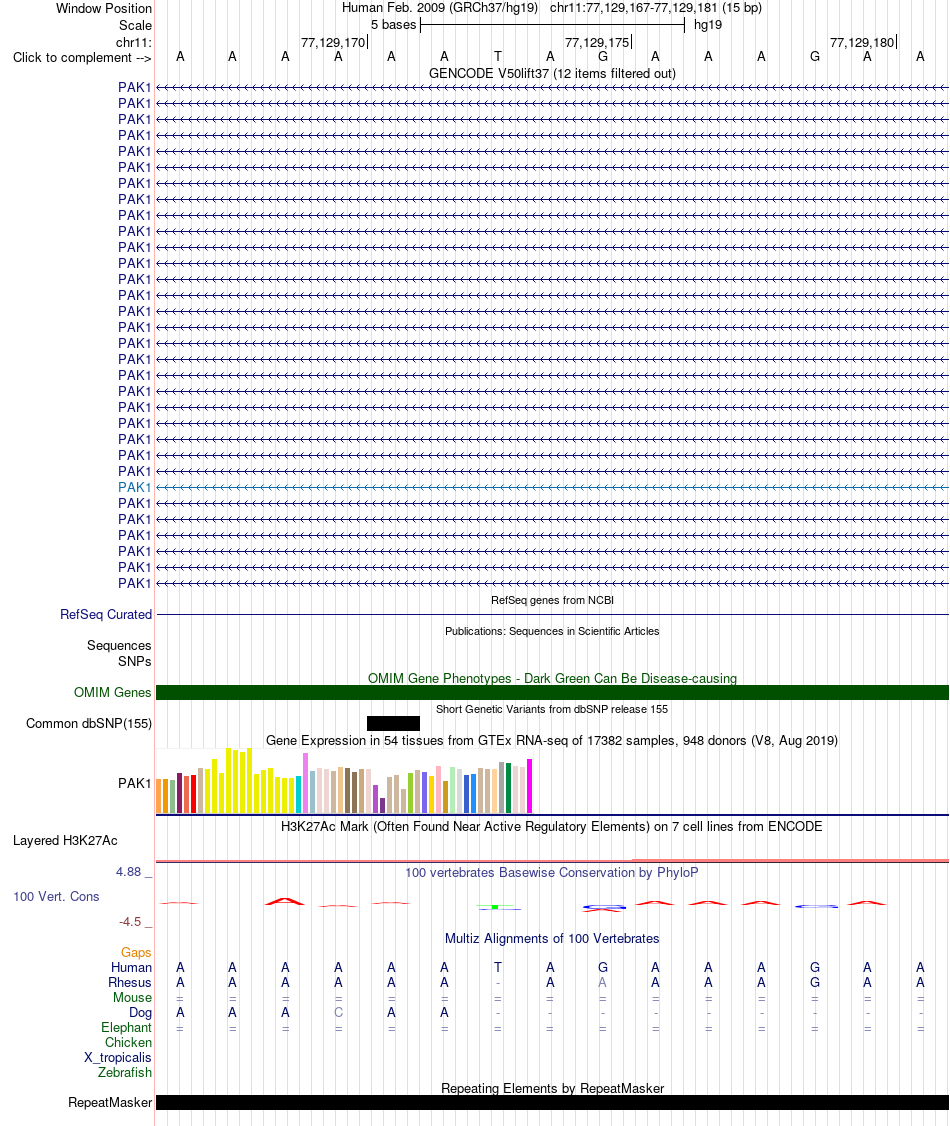This screenshot has width=950, height=1126.
Task: Click the C base in Dog row
Action: 338,1013
